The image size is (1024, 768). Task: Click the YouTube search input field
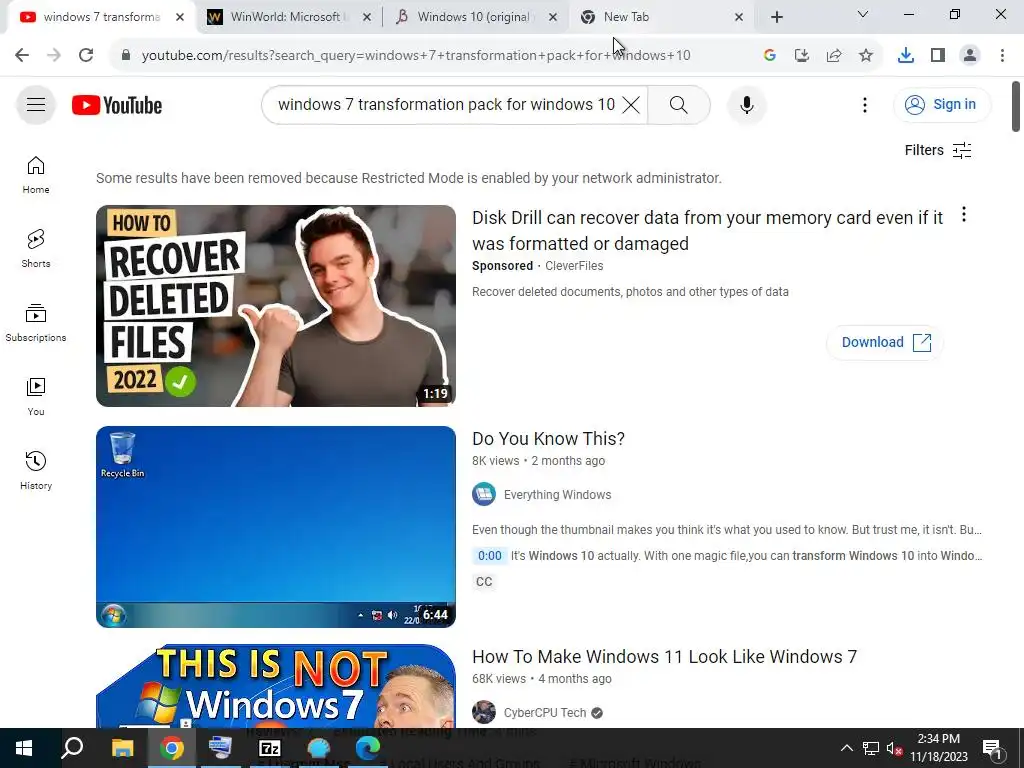[x=446, y=104]
